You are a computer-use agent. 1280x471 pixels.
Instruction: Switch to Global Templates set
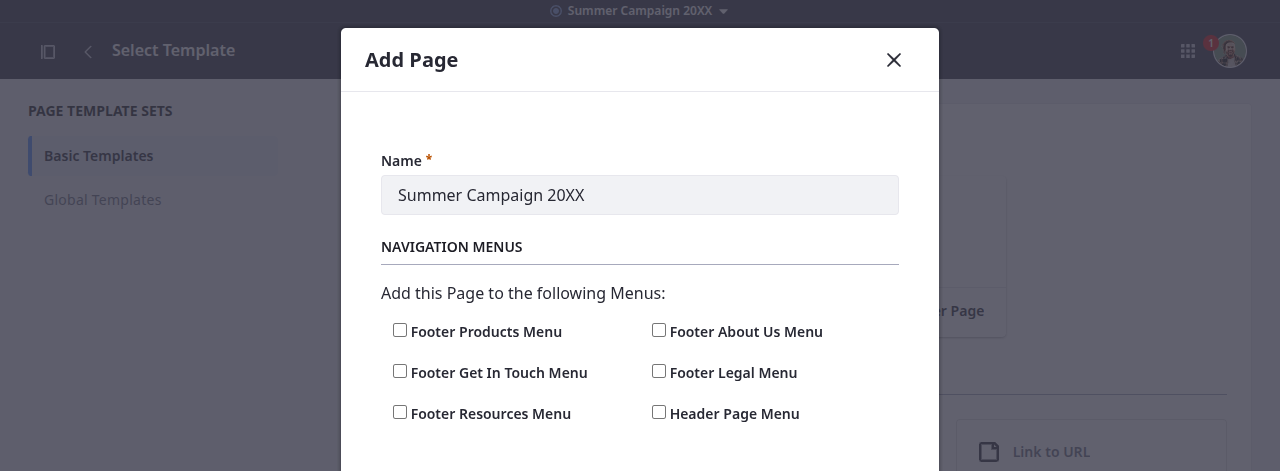pyautogui.click(x=103, y=200)
